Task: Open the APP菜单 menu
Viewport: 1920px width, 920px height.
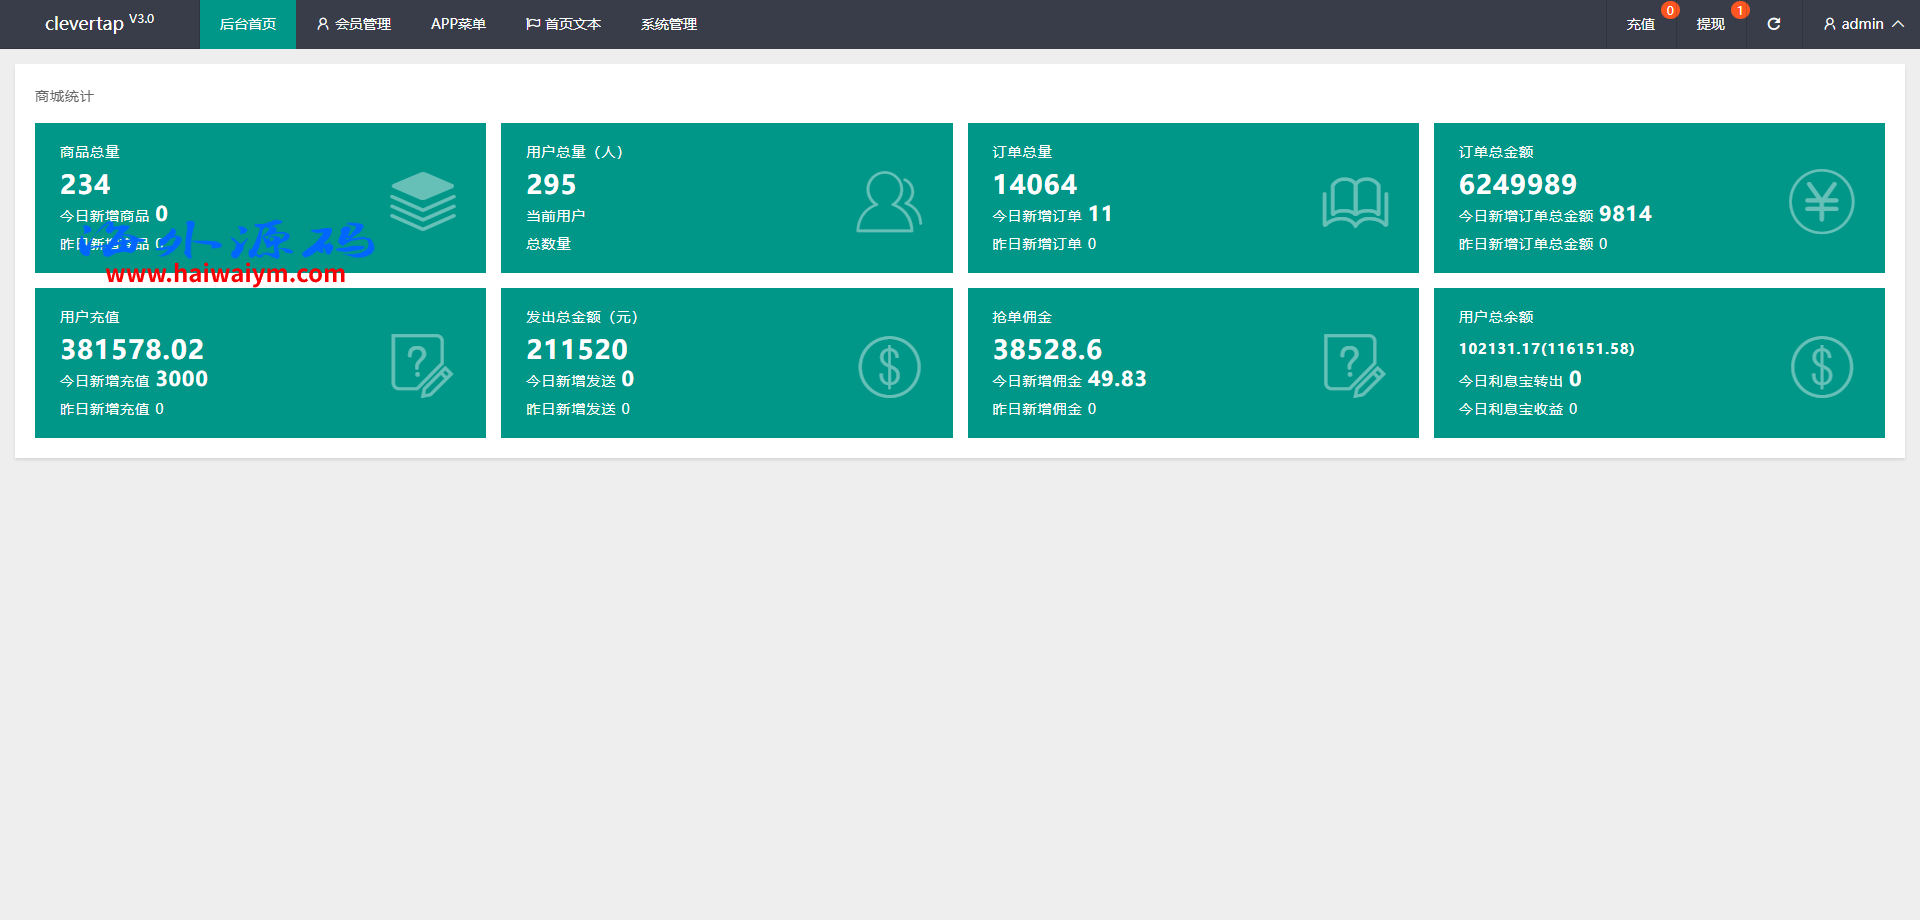Action: click(x=458, y=24)
